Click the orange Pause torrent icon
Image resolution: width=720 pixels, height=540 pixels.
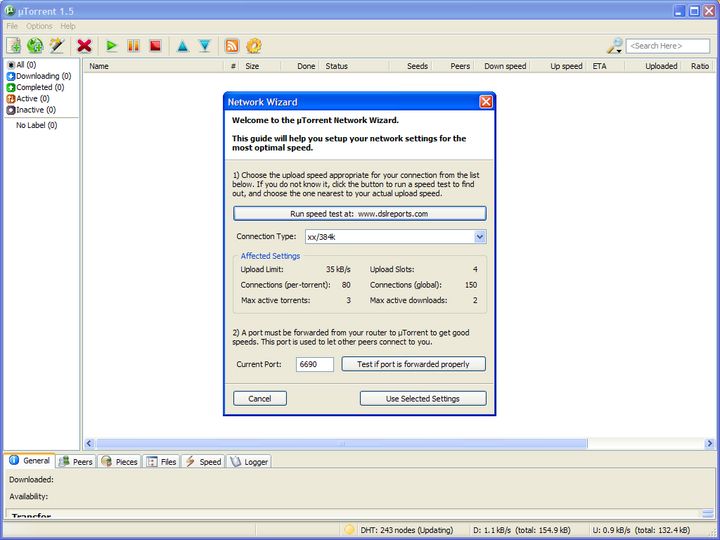[134, 46]
